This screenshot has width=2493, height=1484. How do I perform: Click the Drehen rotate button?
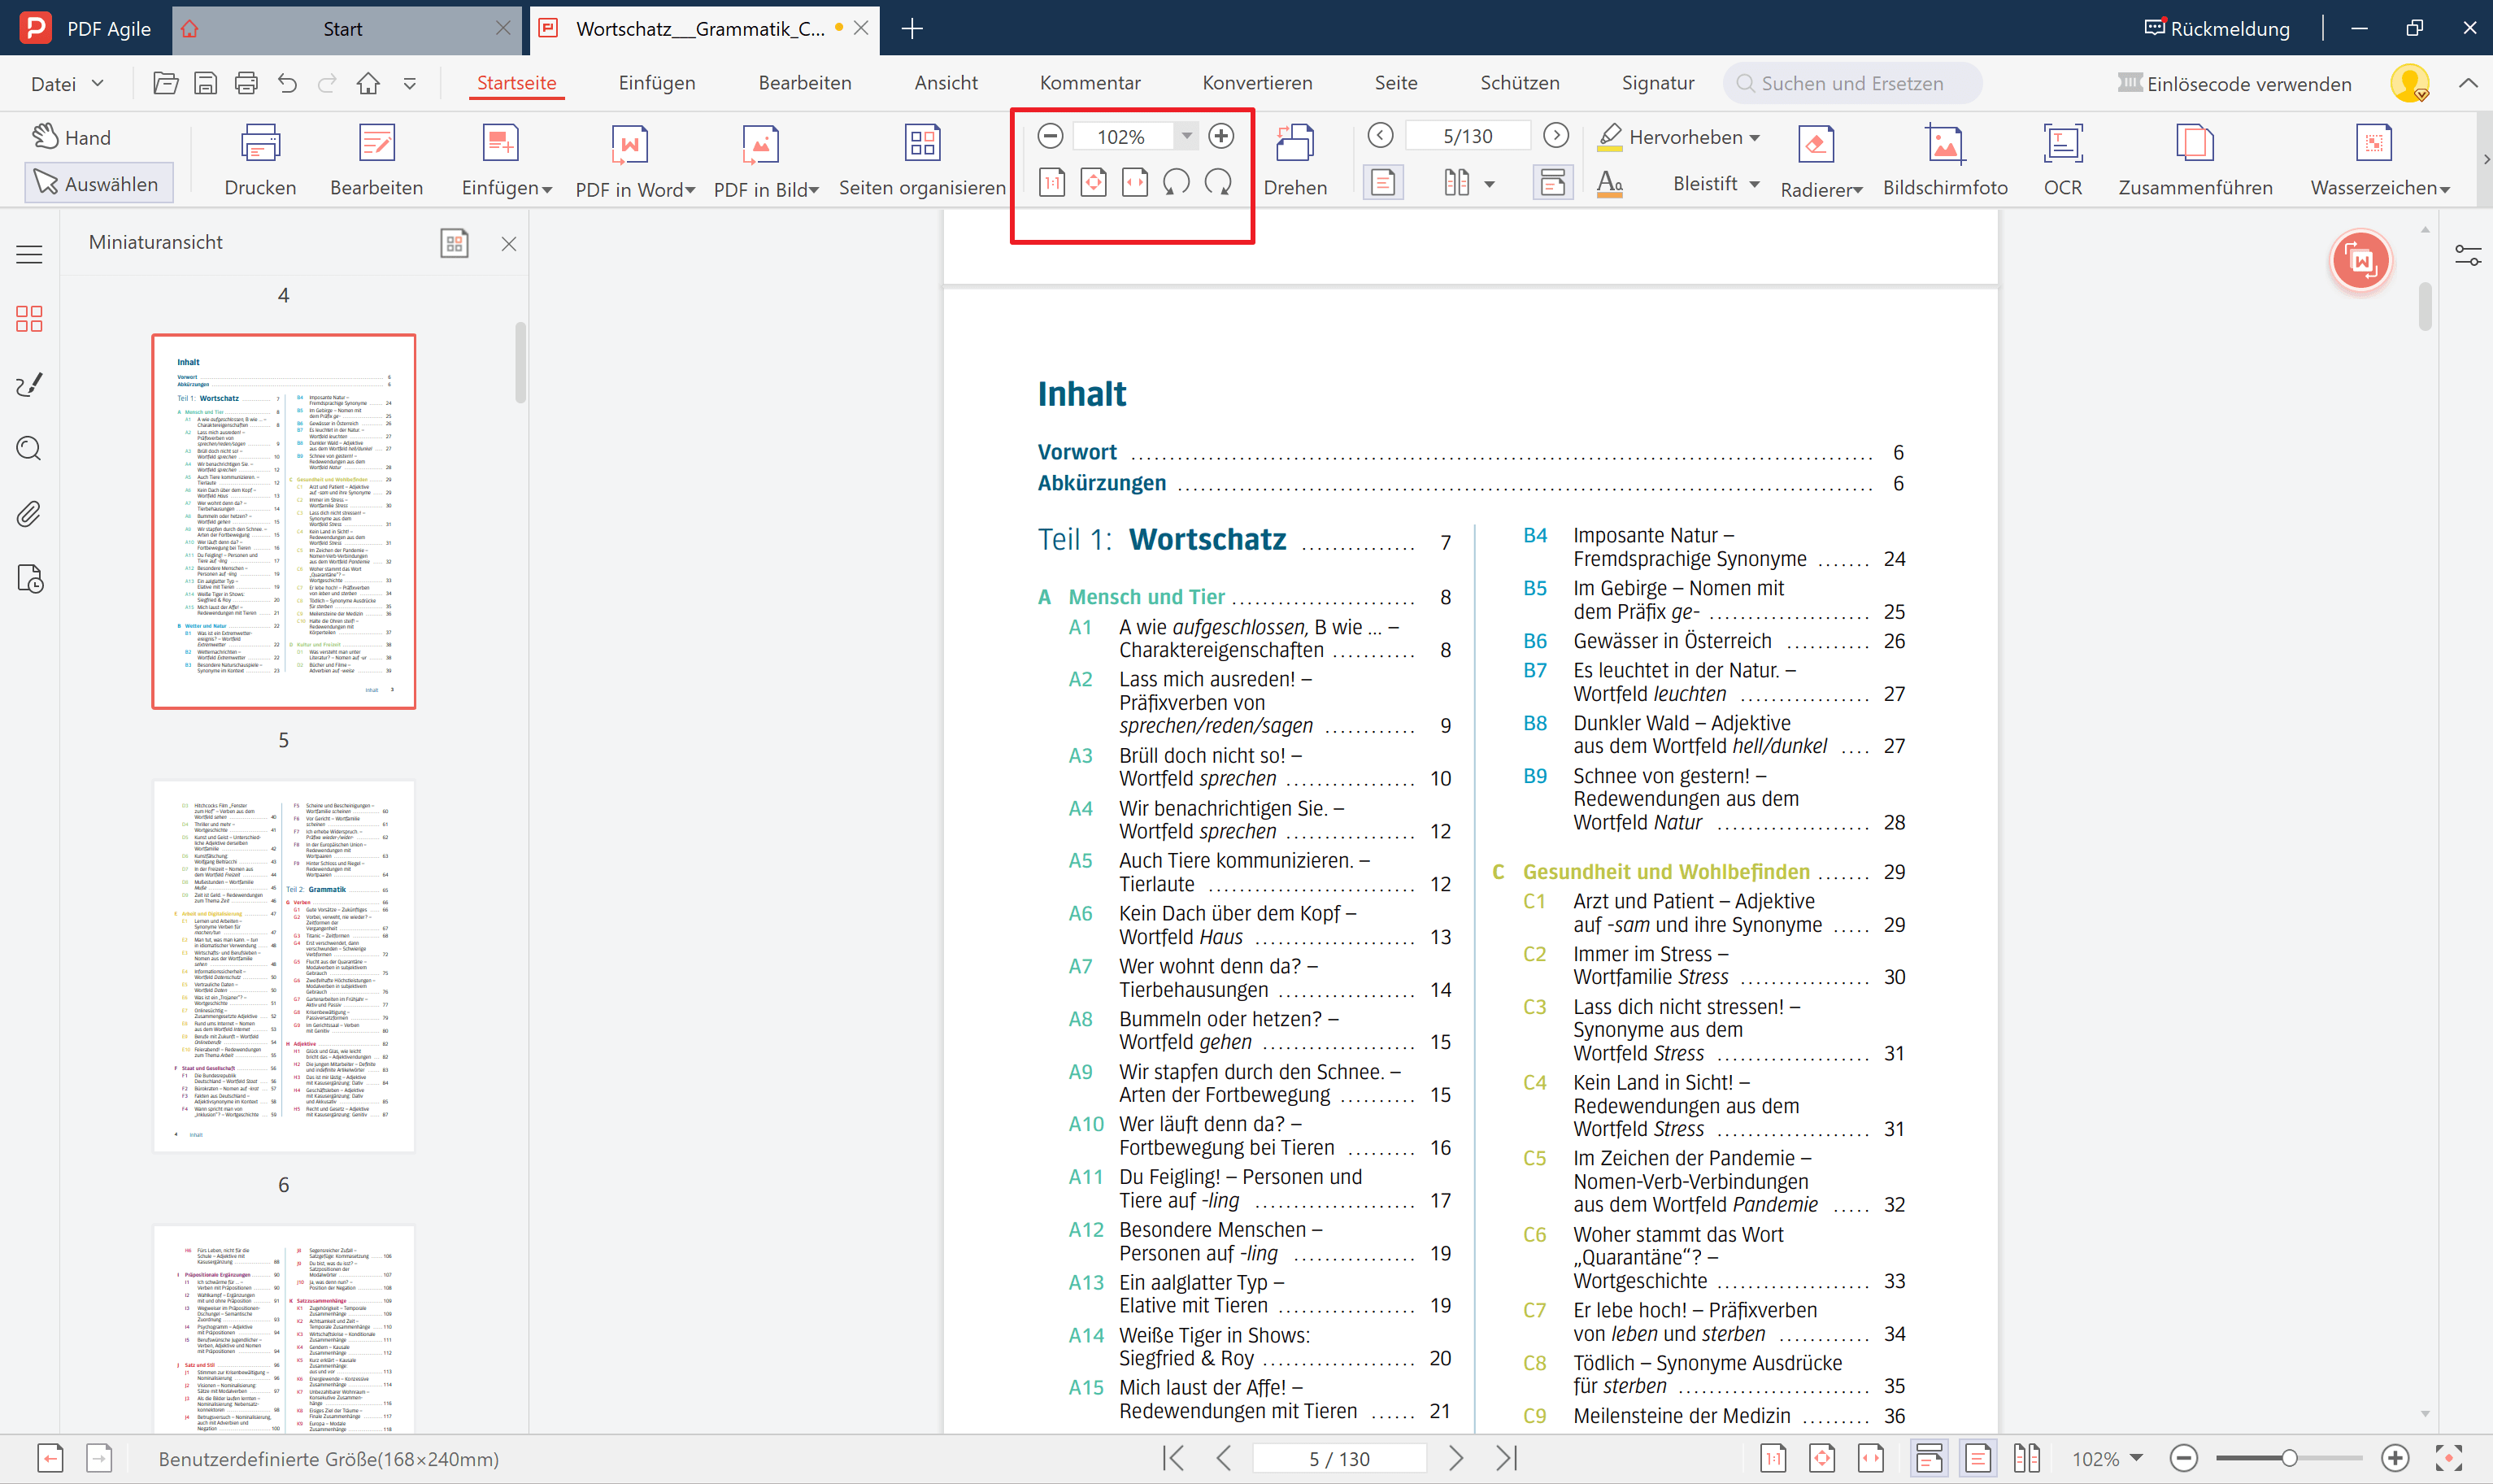(1295, 160)
